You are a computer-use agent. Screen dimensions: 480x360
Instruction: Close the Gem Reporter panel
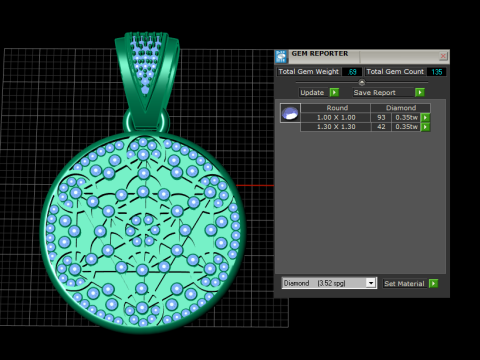click(443, 56)
